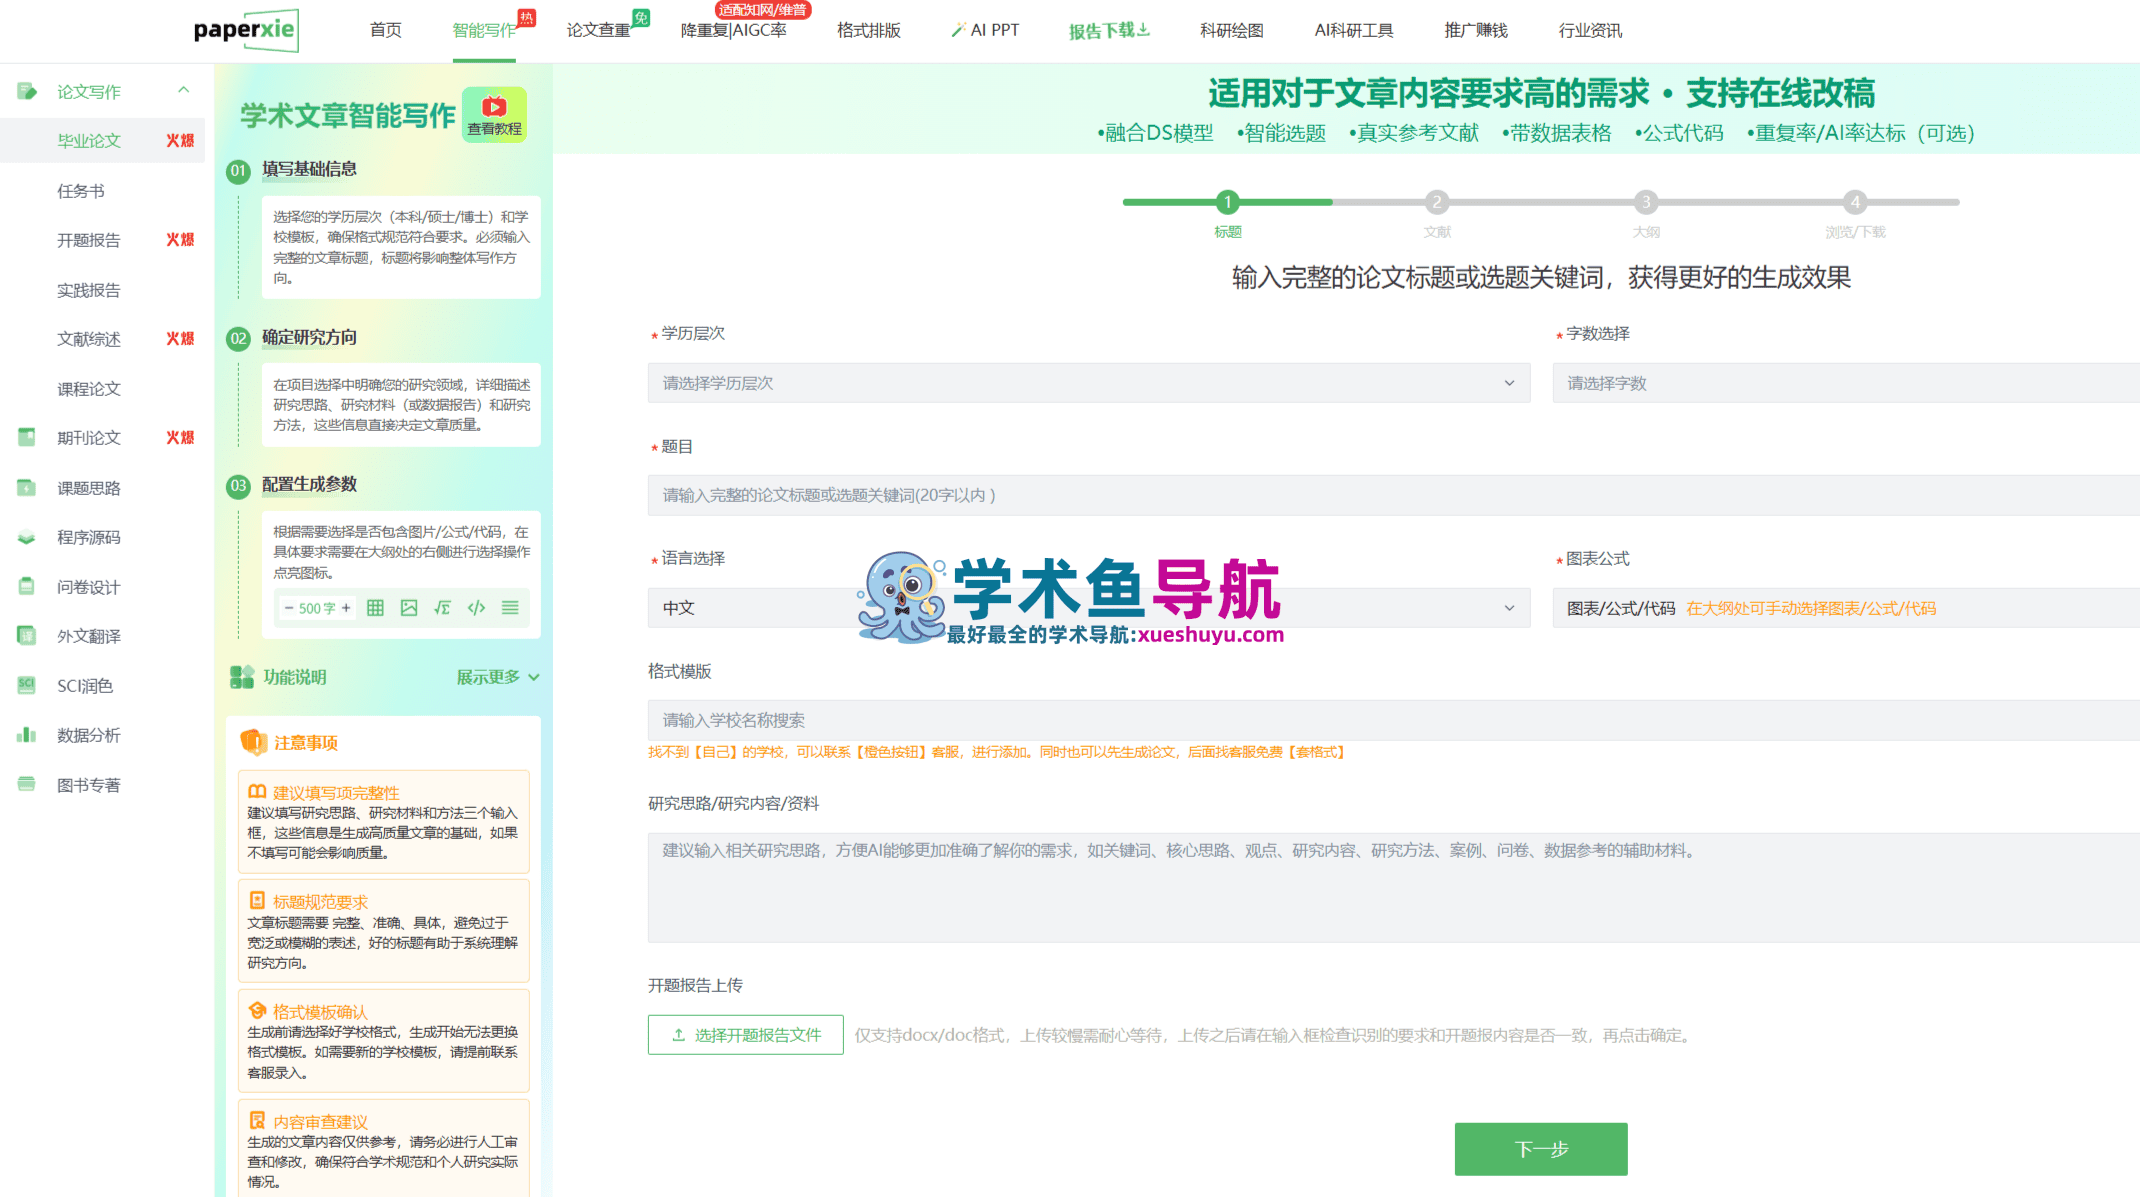Click the table icon in parameter toolbar

tap(375, 608)
